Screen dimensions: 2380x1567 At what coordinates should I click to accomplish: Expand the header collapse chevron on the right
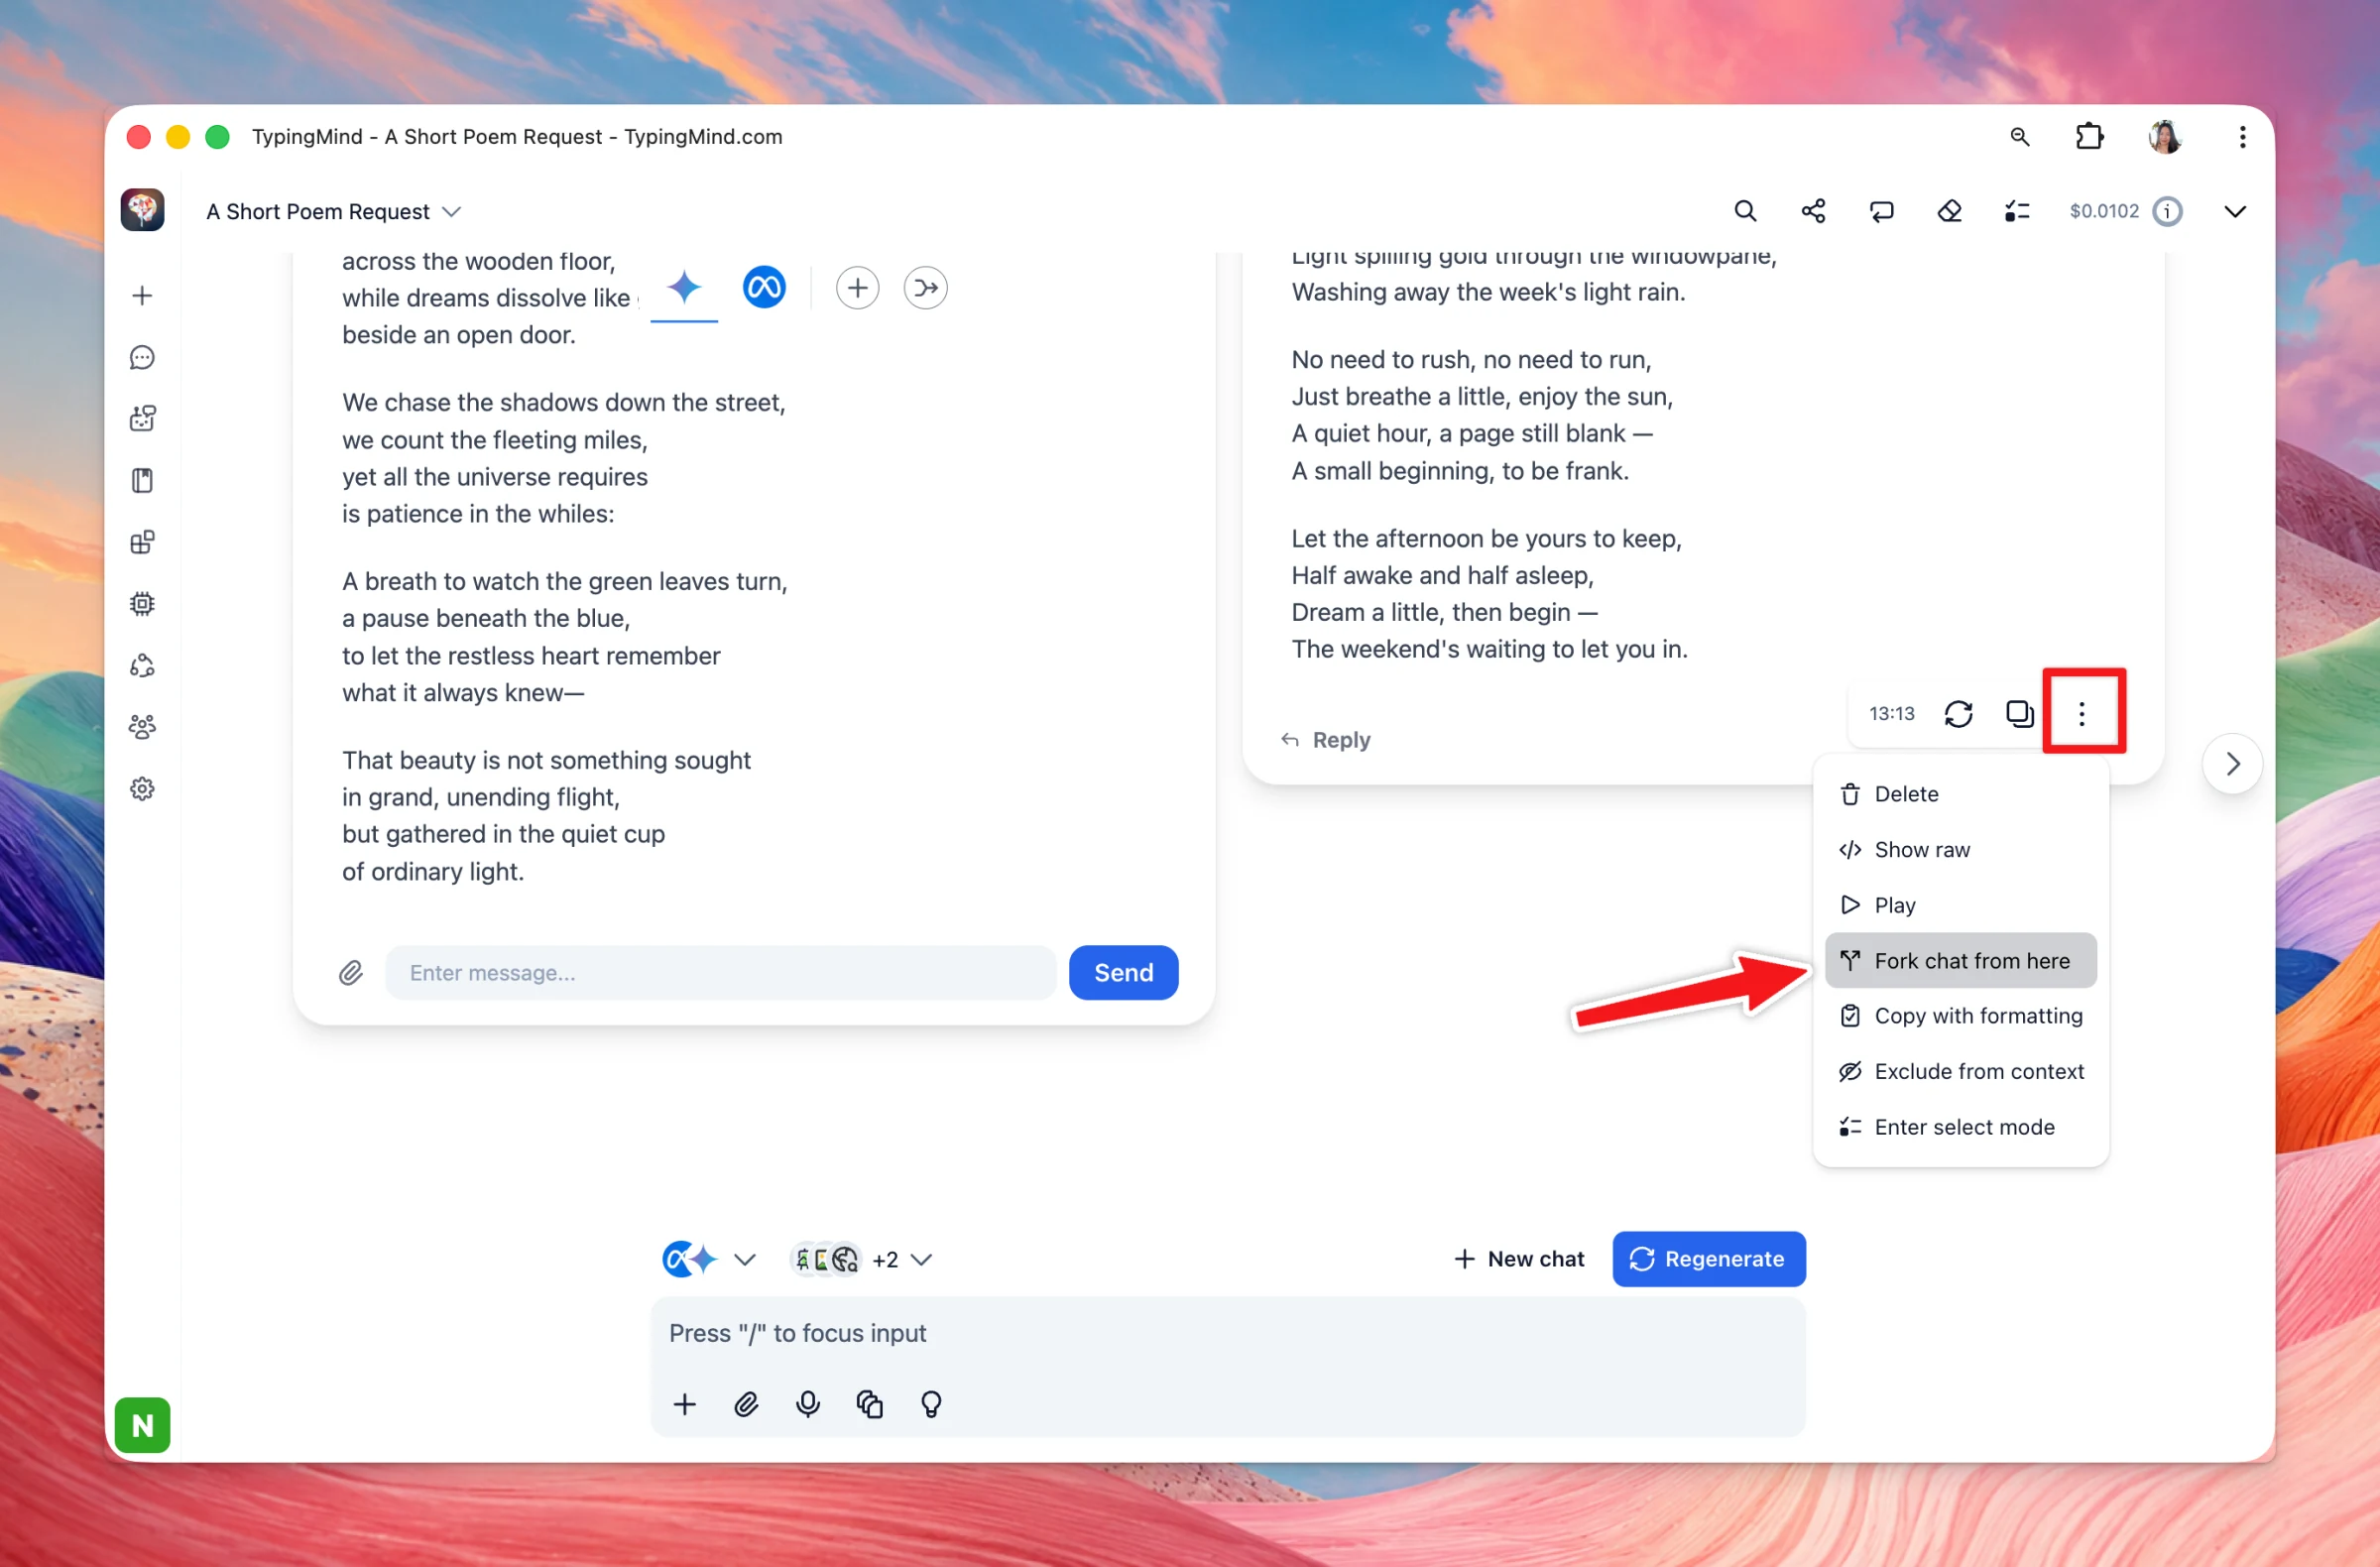pos(2234,211)
